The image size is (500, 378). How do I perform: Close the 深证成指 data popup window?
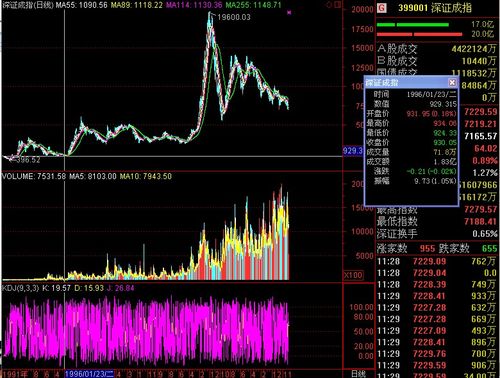point(452,82)
